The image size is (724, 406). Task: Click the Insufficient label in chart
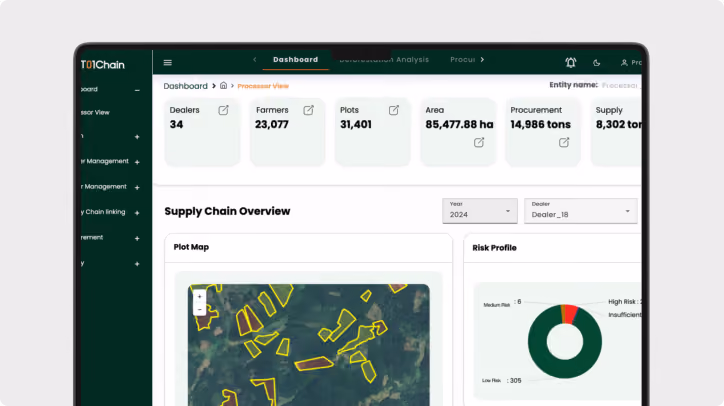[x=625, y=315]
